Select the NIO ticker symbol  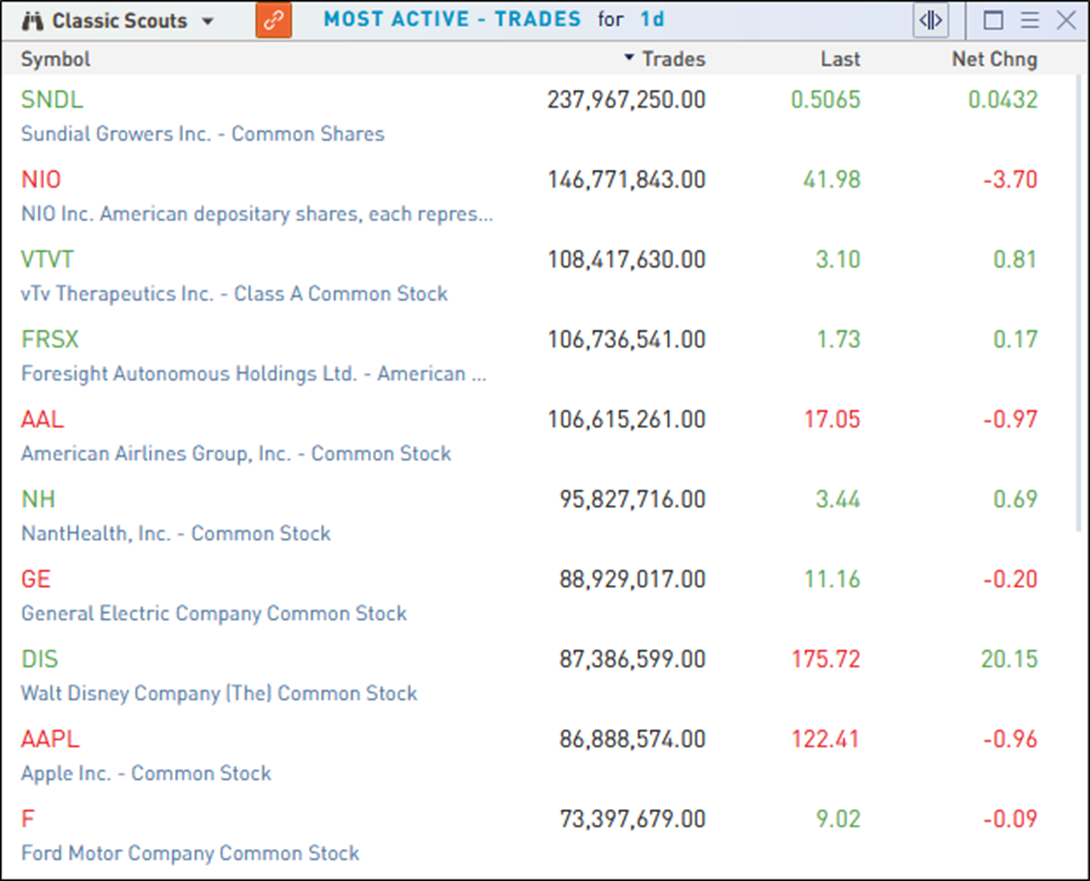[41, 180]
